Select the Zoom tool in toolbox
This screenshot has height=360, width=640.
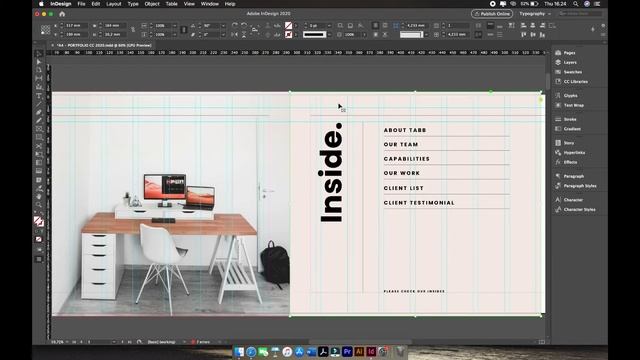pos(39,204)
